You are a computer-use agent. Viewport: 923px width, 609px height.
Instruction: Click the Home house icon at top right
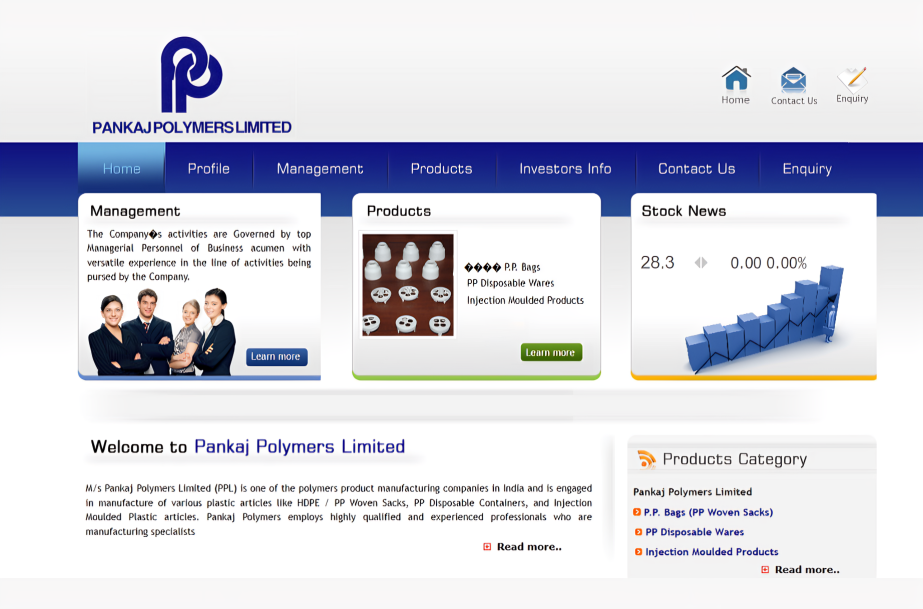pos(736,79)
